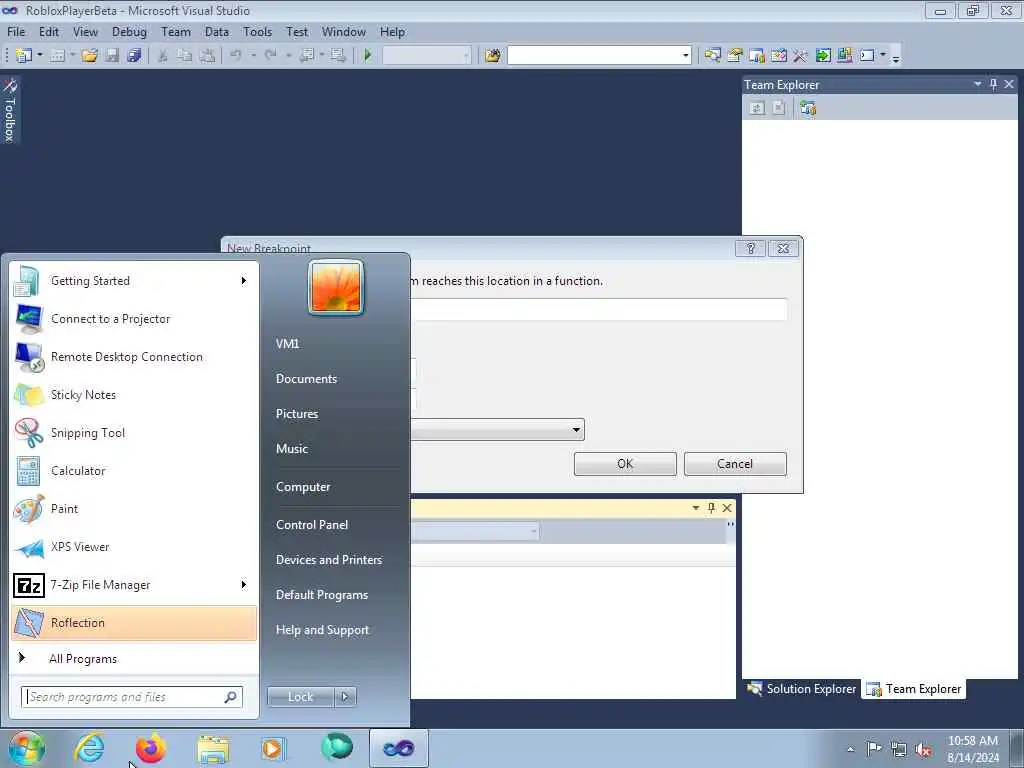The image size is (1024, 768).
Task: Open the Debug menu
Action: point(129,32)
